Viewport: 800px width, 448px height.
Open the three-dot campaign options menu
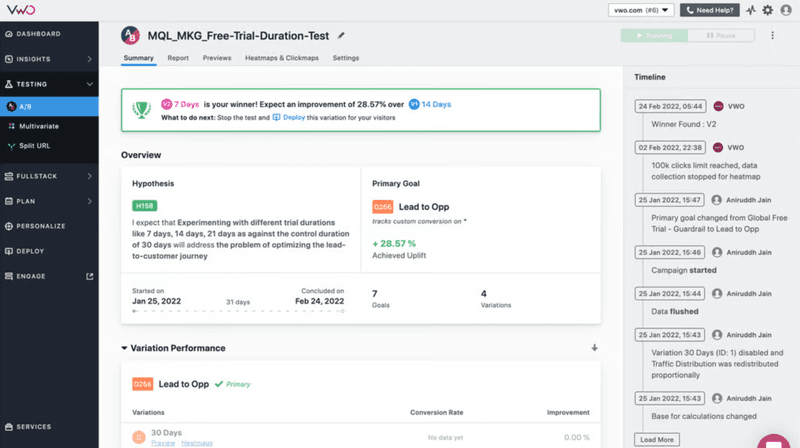773,35
